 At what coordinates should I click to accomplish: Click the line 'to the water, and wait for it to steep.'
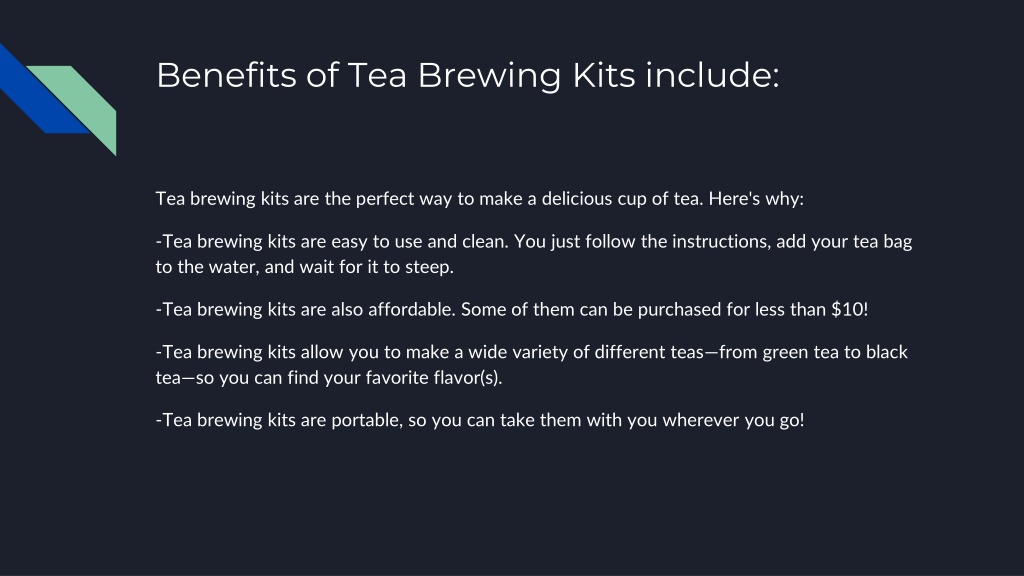304,267
